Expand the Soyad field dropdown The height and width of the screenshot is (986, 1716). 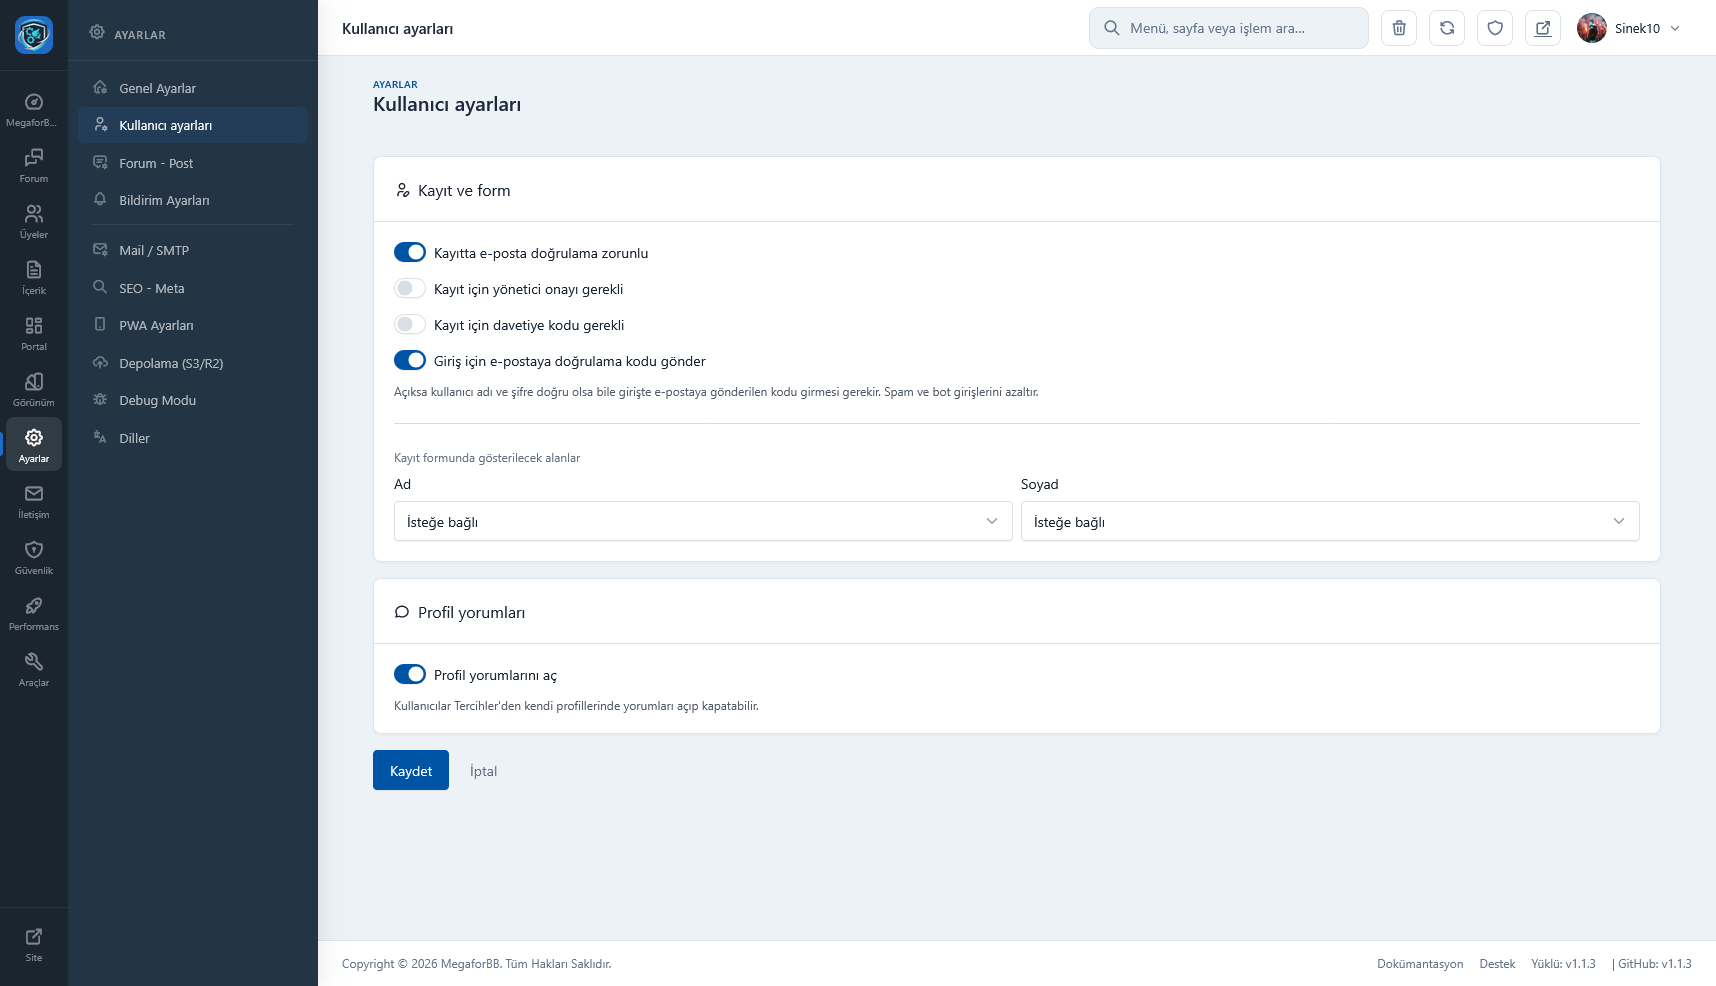pyautogui.click(x=1329, y=522)
